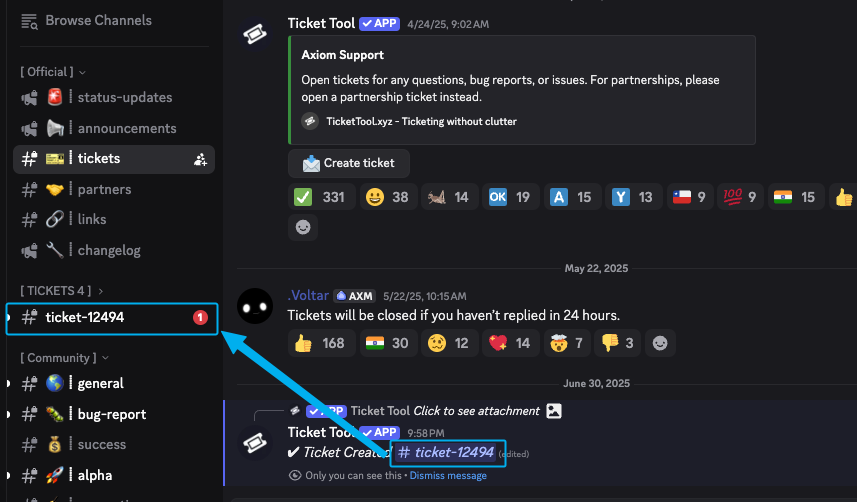Click the .Voltar user avatar
The image size is (857, 502).
point(254,307)
